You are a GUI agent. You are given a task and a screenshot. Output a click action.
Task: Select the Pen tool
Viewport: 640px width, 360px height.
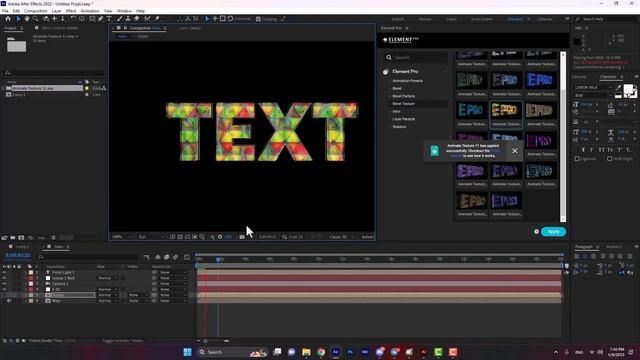coord(100,19)
